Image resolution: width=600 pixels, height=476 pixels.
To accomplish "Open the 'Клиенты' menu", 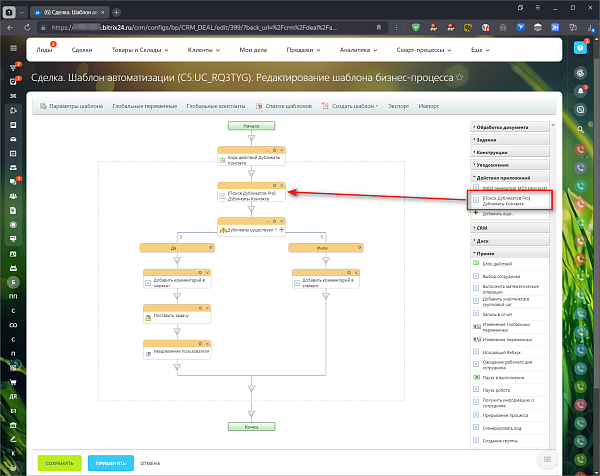I will click(204, 50).
